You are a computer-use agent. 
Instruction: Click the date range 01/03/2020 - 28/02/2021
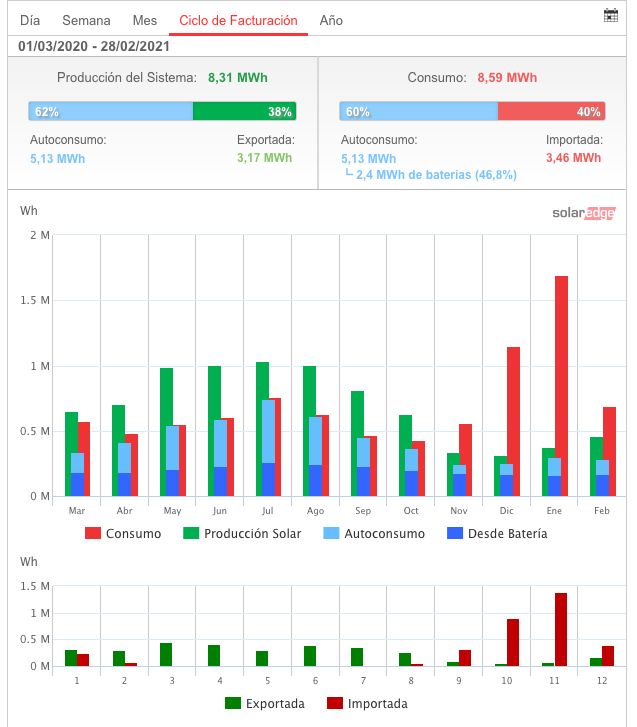coord(94,46)
